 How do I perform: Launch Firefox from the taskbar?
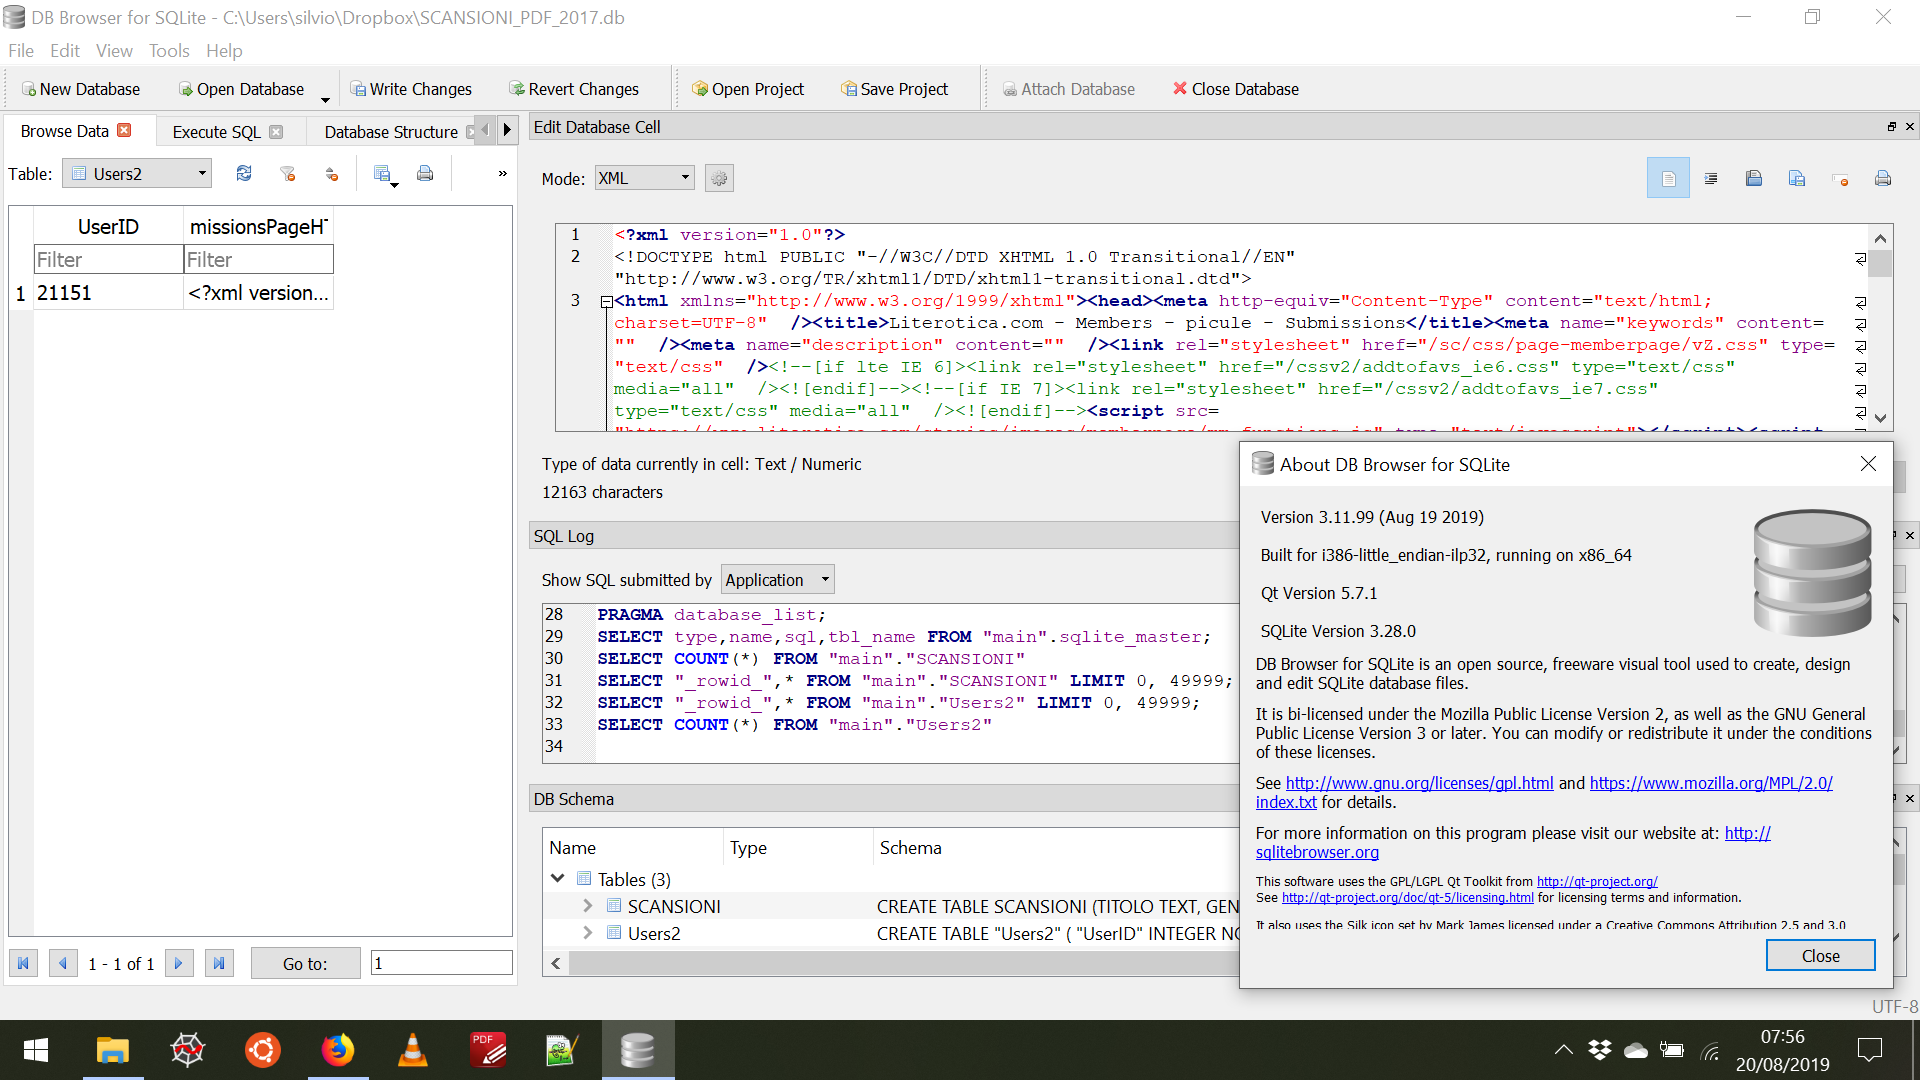point(337,1050)
